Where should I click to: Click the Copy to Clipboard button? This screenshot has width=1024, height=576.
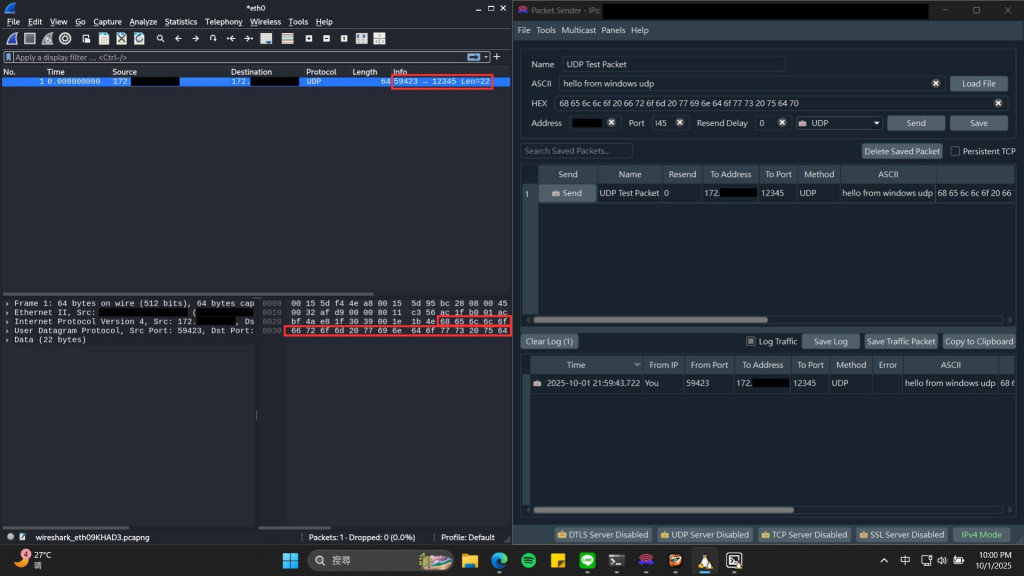coord(978,341)
